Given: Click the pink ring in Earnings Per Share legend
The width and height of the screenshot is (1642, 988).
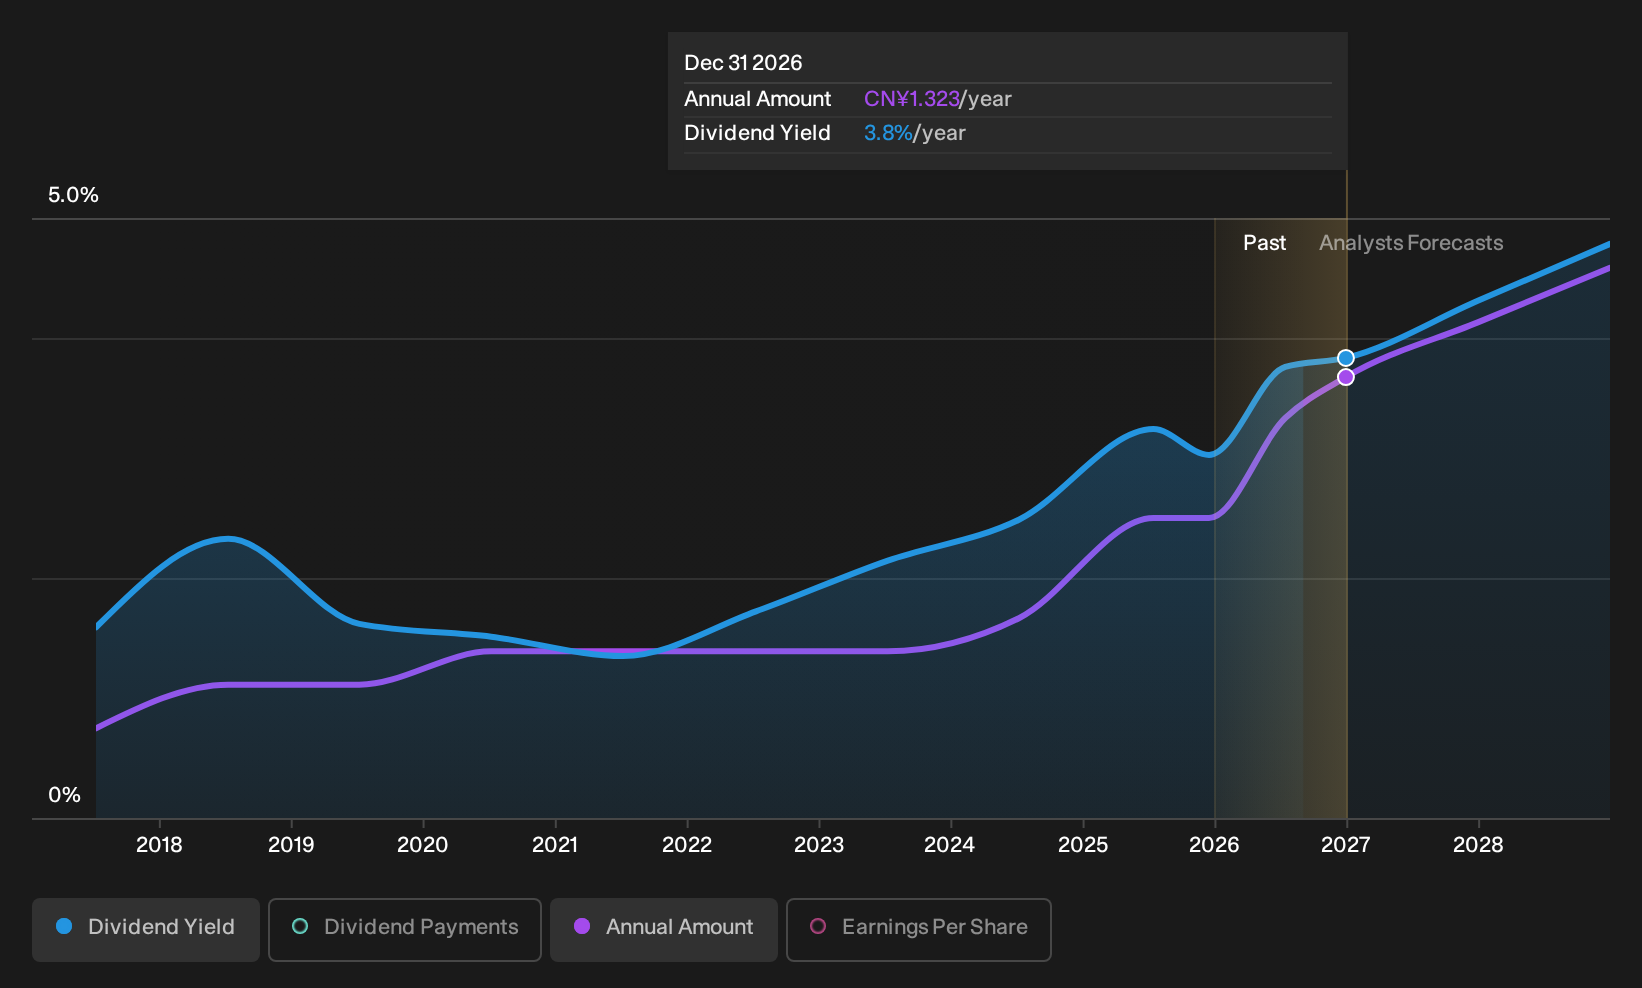Looking at the screenshot, I should click(818, 926).
